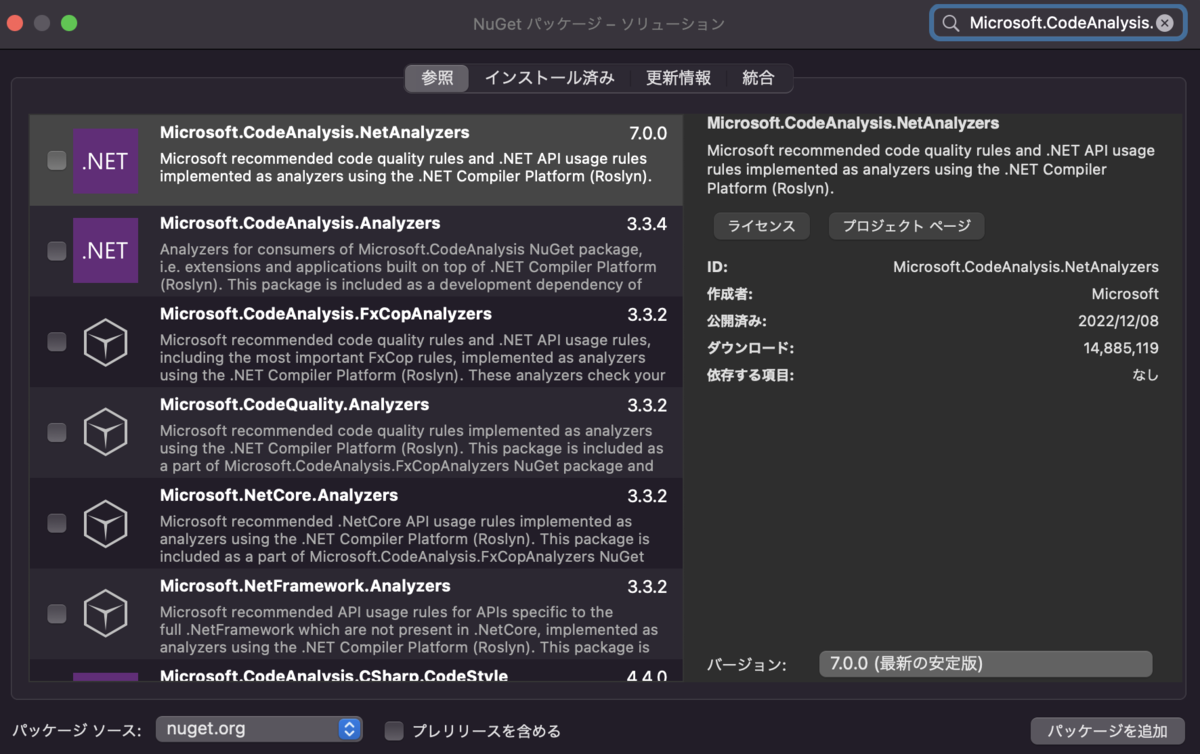1200x754 pixels.
Task: Click the プロジェクト ページ button
Action: [x=906, y=226]
